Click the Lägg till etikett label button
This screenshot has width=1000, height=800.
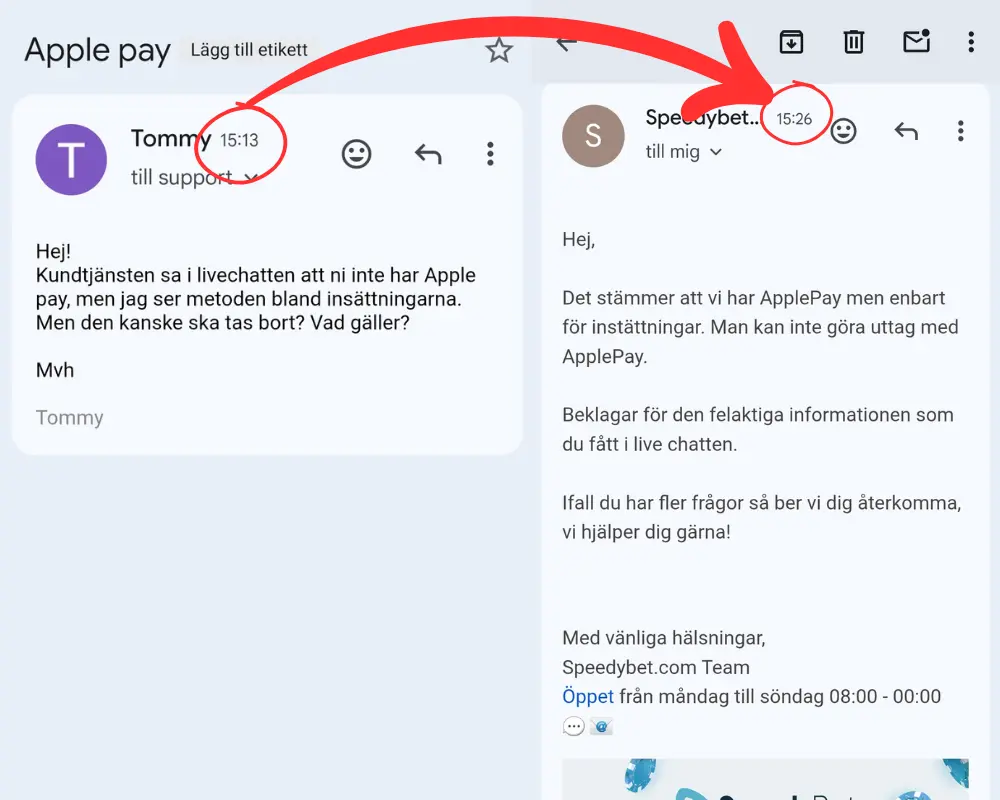pyautogui.click(x=249, y=50)
